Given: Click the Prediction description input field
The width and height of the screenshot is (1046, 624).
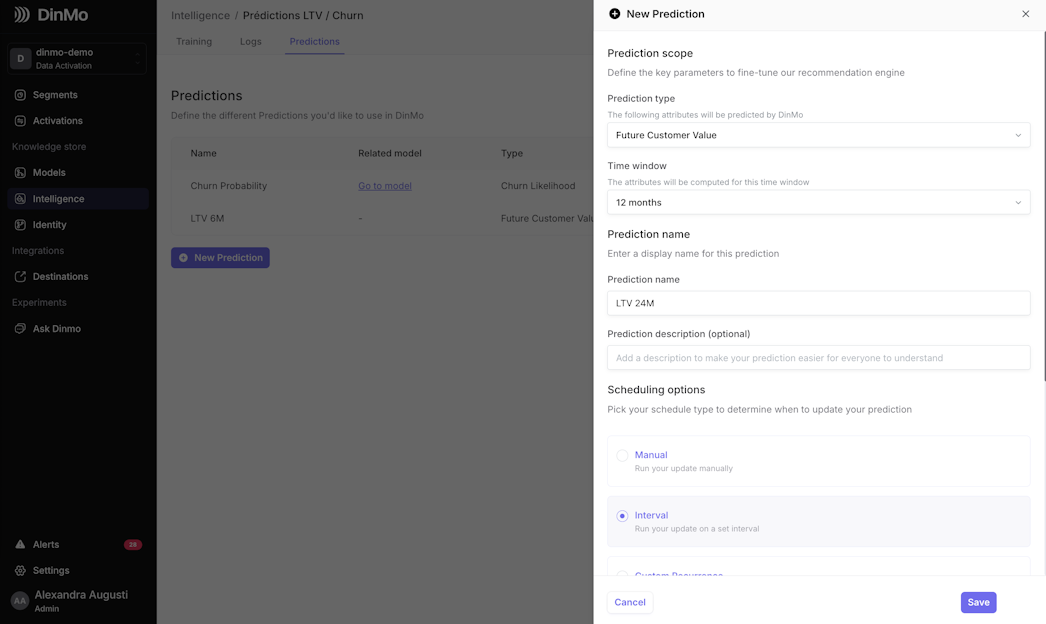Looking at the screenshot, I should (819, 358).
